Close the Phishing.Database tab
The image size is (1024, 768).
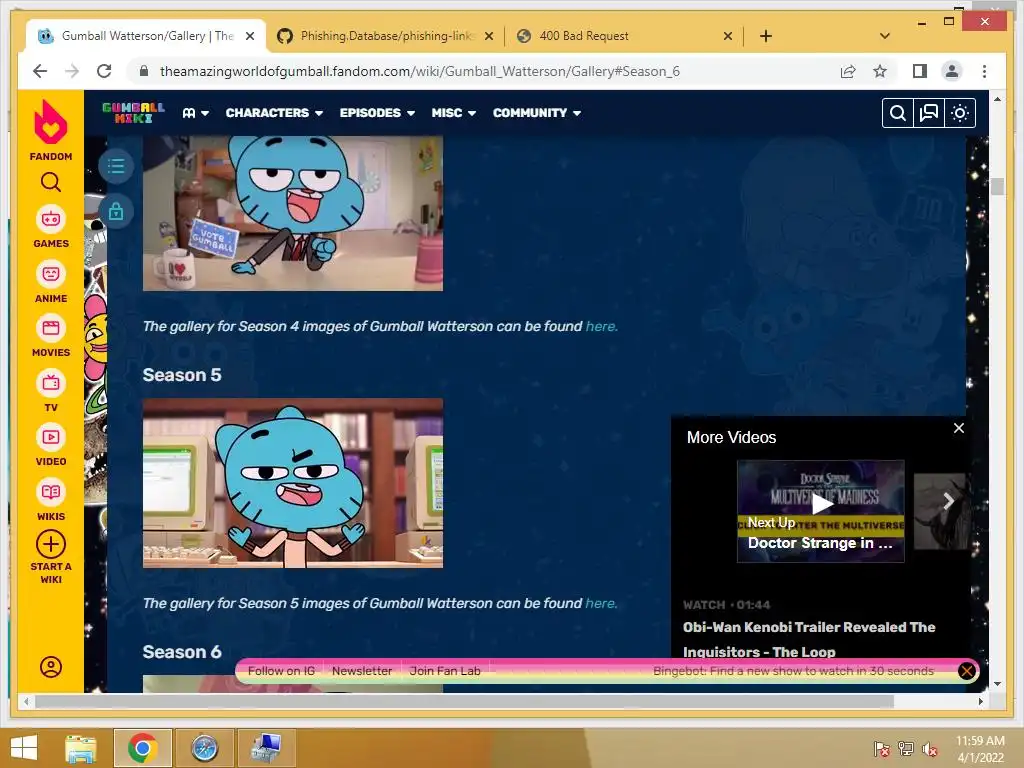tap(488, 37)
